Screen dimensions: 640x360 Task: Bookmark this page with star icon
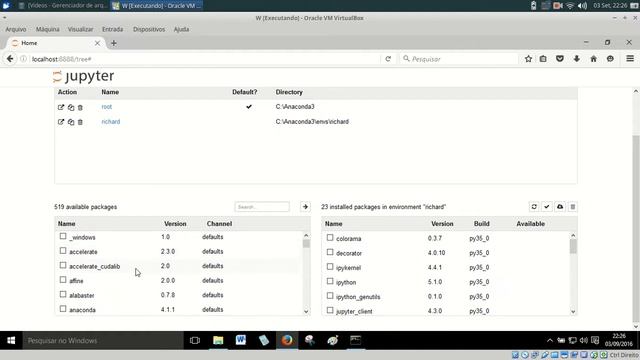528,59
